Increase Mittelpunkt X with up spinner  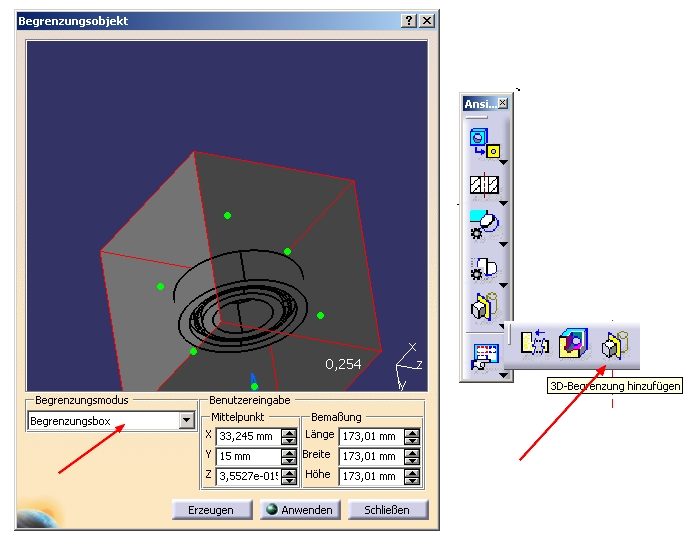tap(289, 433)
